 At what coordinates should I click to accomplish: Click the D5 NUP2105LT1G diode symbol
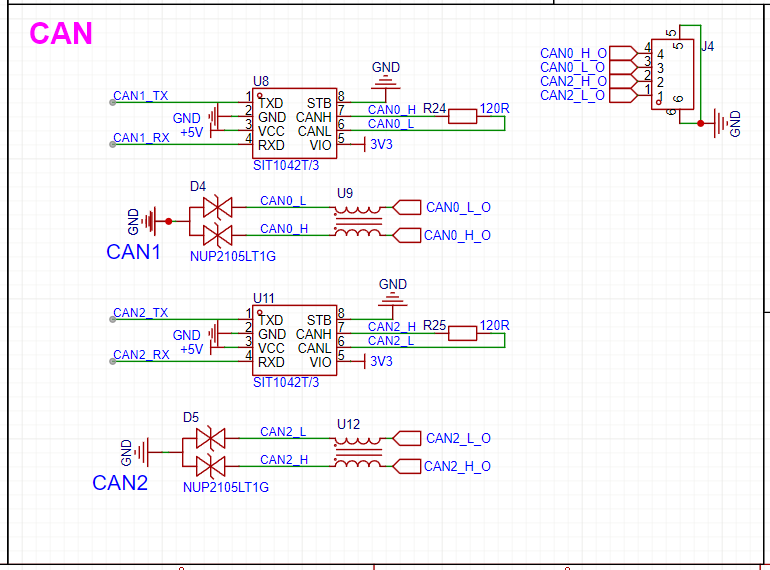211,452
